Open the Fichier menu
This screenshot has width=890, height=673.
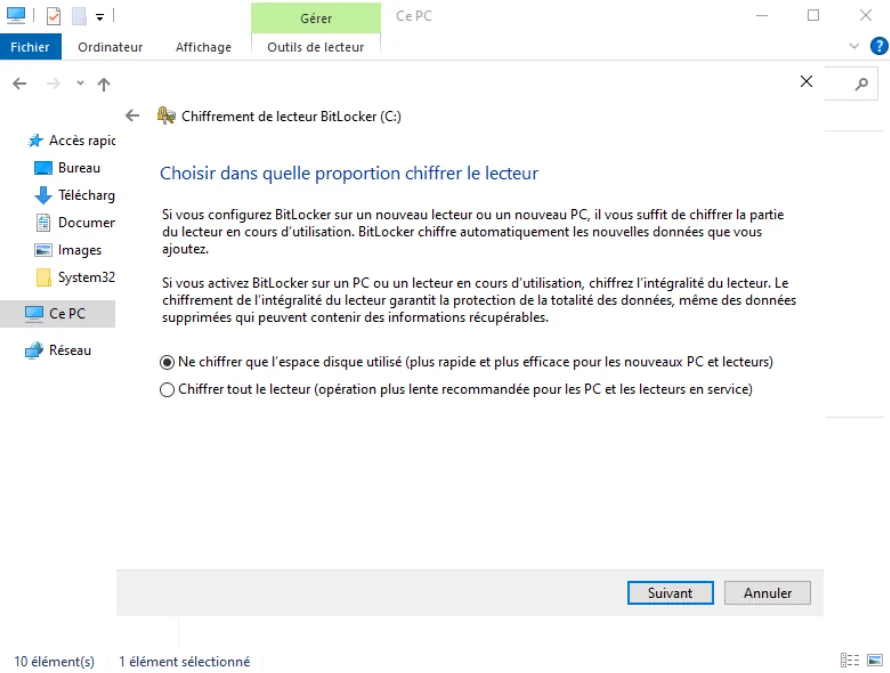pos(30,47)
